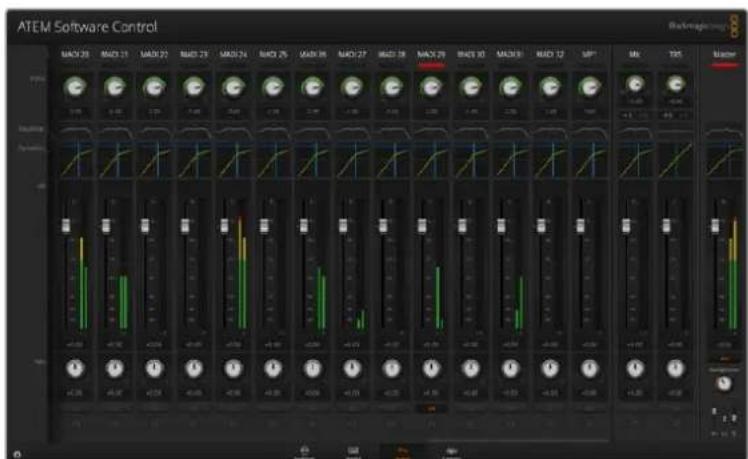748x459 pixels.
Task: Select the Master channel label
Action: pyautogui.click(x=724, y=54)
